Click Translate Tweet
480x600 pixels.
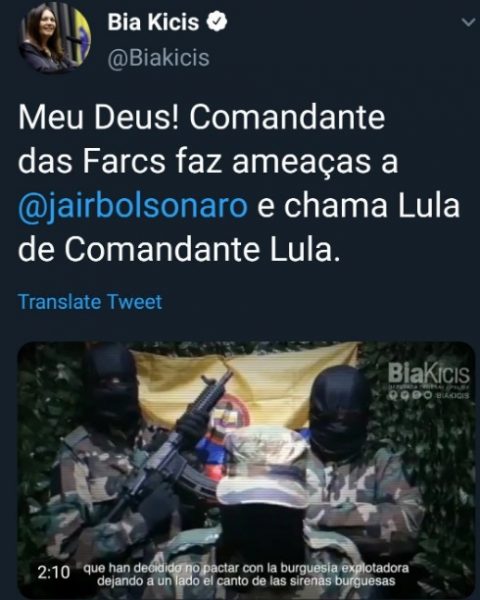coord(90,302)
